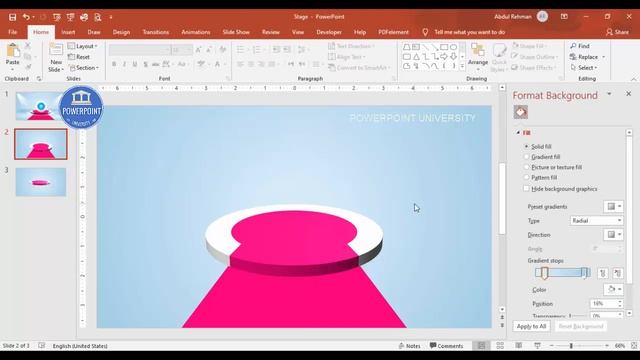Select slide 1 thumbnail
The image size is (640, 360).
tap(40, 106)
